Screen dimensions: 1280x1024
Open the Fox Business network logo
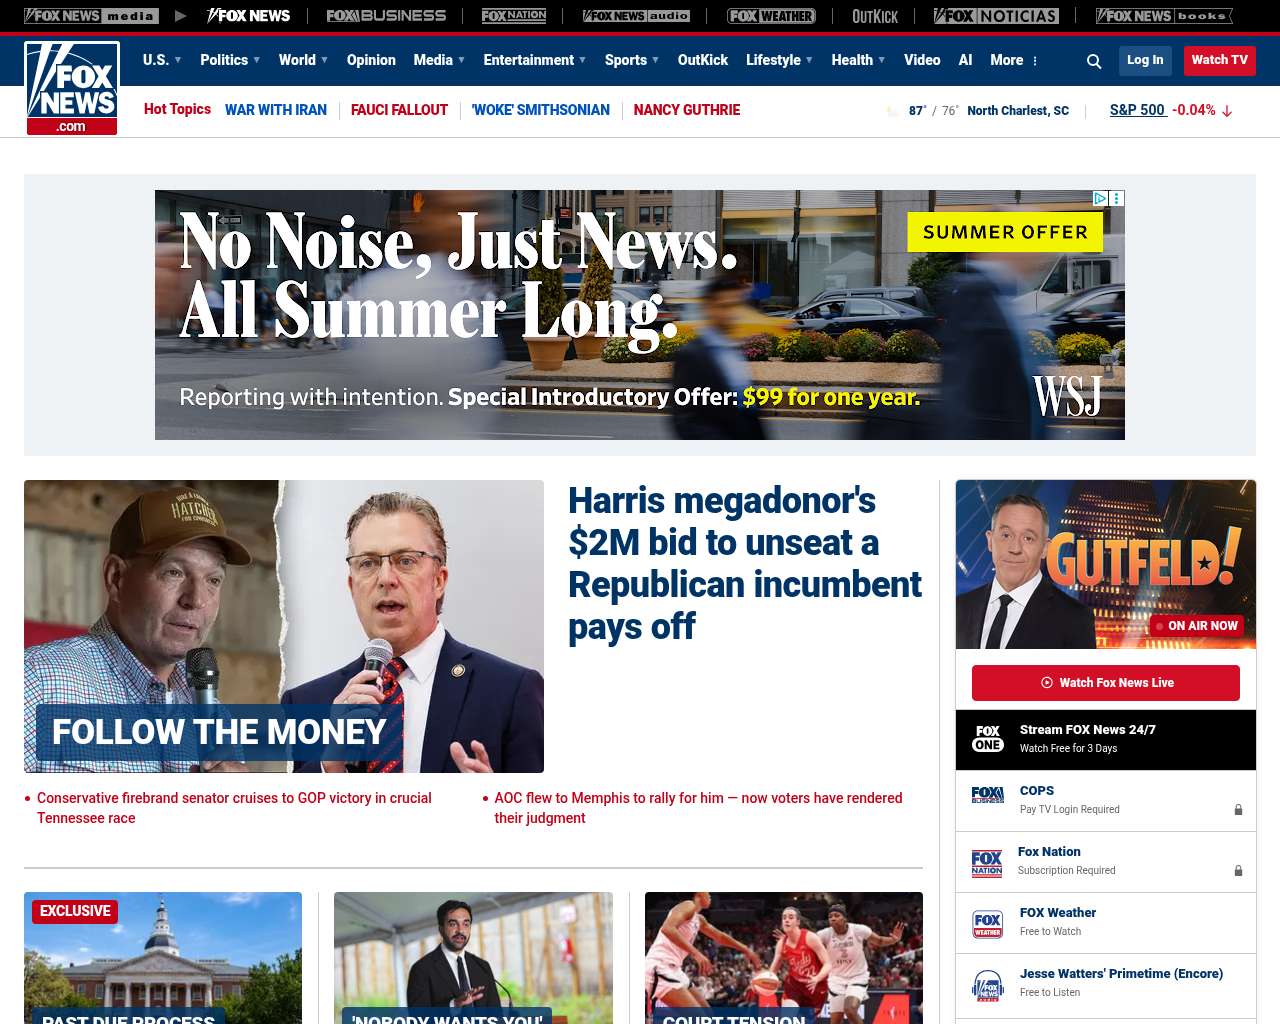click(386, 16)
